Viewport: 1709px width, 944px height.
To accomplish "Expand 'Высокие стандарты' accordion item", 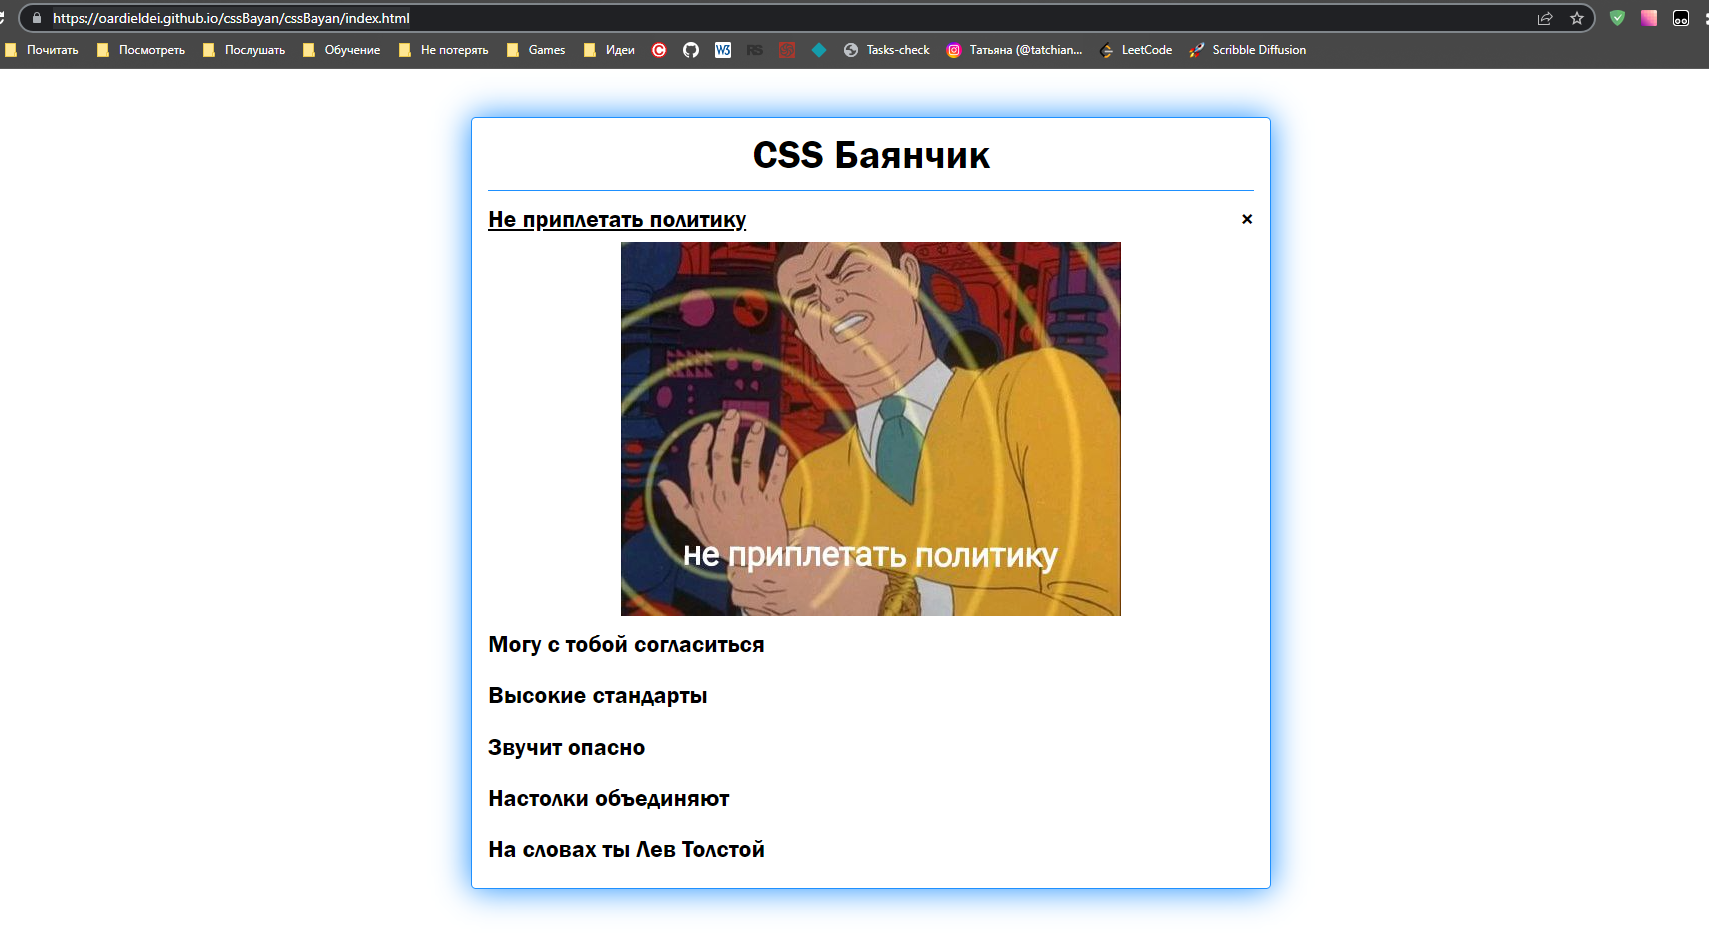I will click(598, 696).
